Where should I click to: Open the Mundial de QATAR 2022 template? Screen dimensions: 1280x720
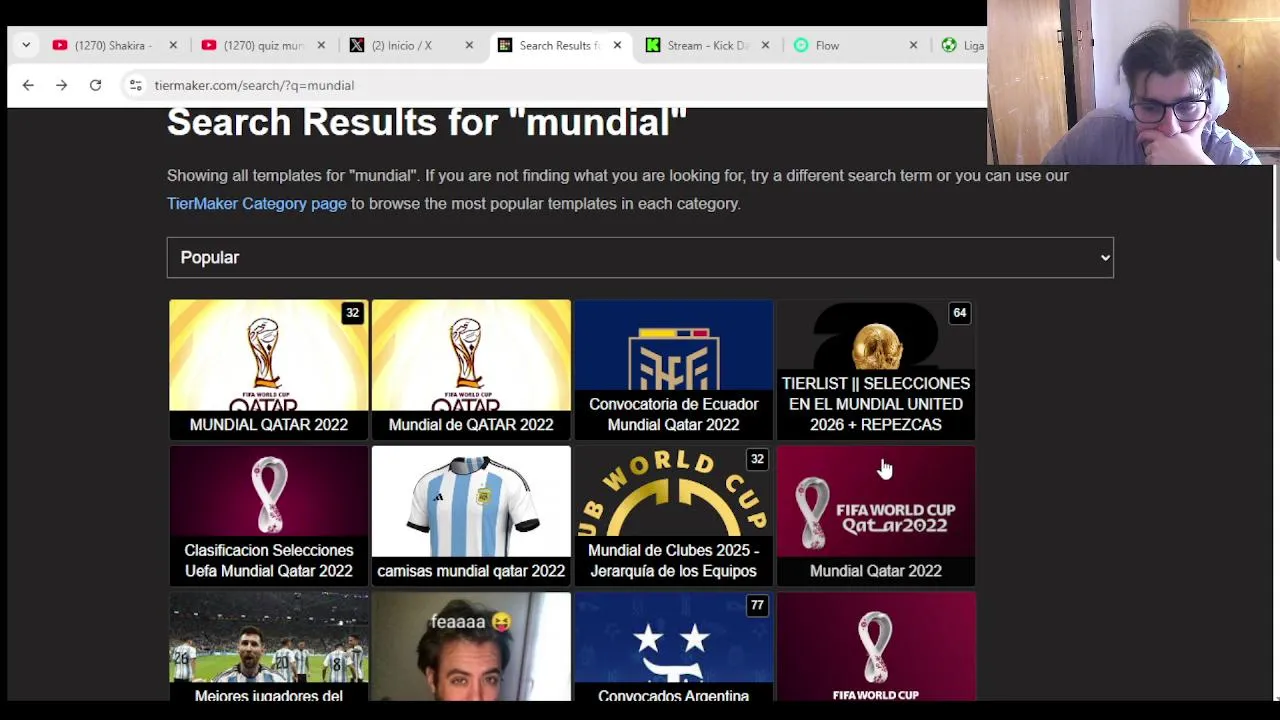(x=471, y=369)
